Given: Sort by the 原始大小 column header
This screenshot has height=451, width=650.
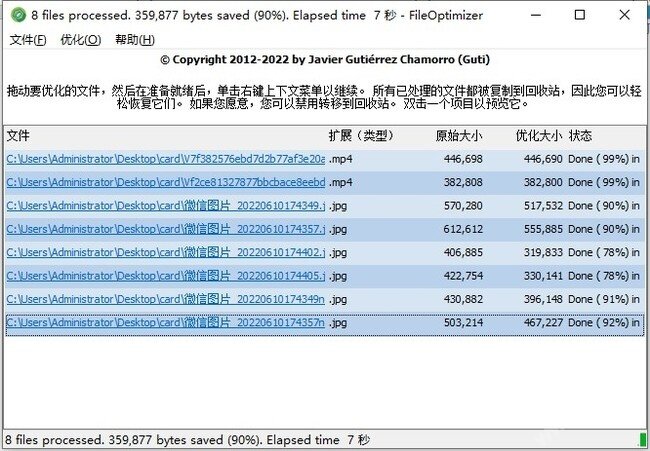Looking at the screenshot, I should [x=458, y=136].
